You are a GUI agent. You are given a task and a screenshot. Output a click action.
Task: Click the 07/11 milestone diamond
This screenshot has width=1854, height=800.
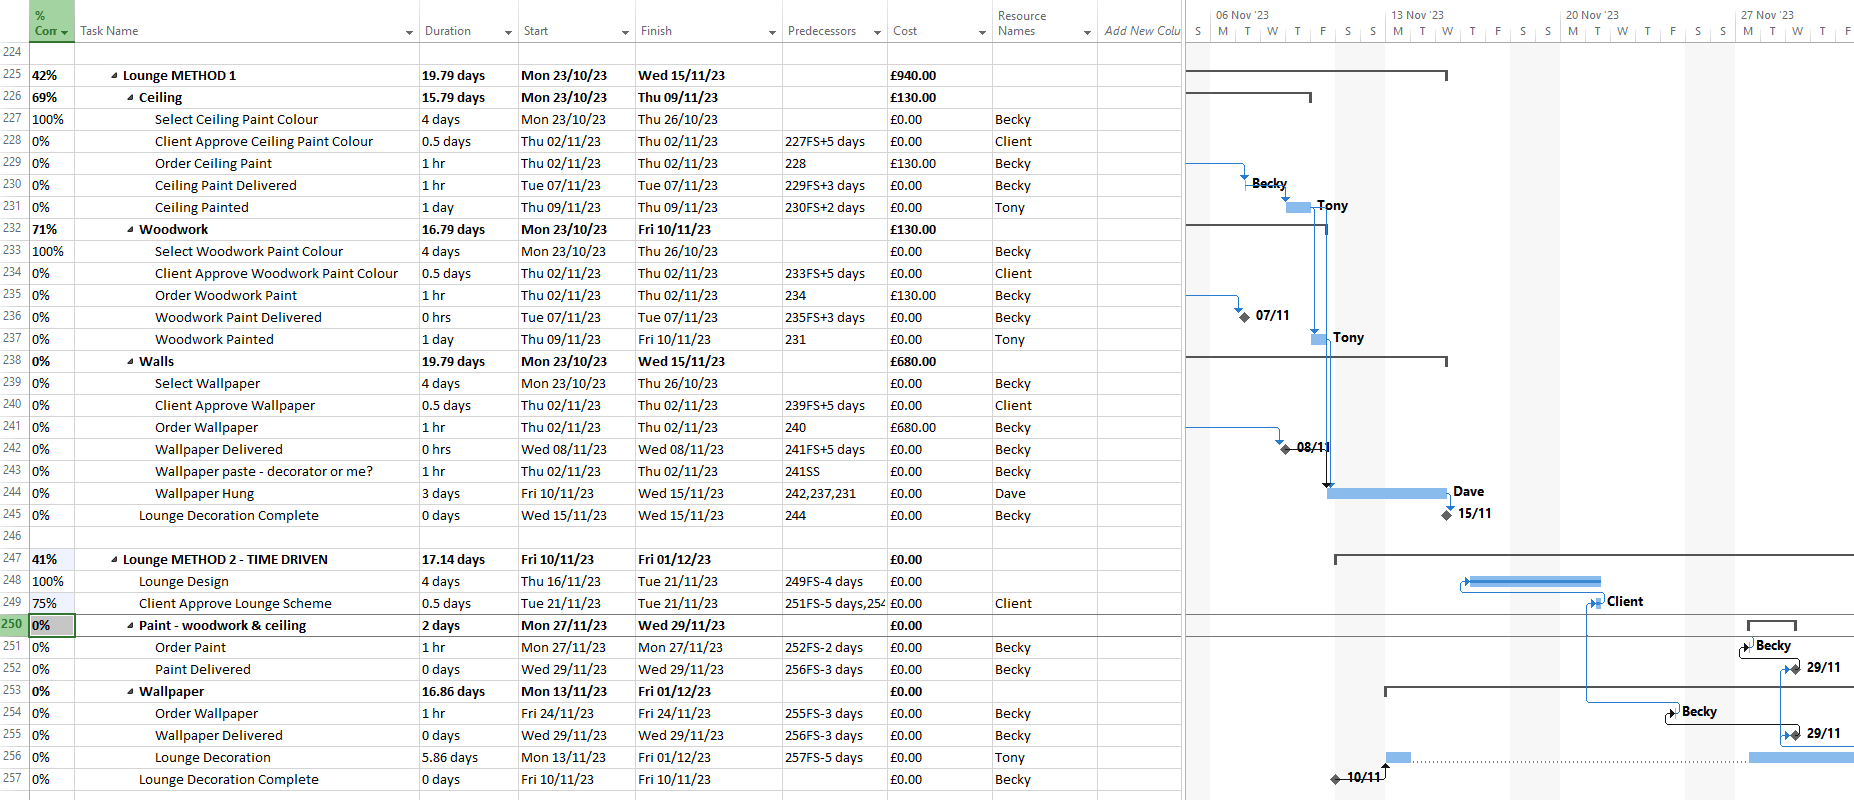click(1244, 317)
